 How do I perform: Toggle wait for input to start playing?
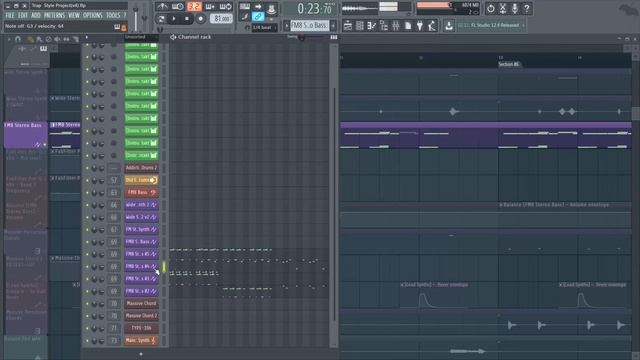coord(178,7)
